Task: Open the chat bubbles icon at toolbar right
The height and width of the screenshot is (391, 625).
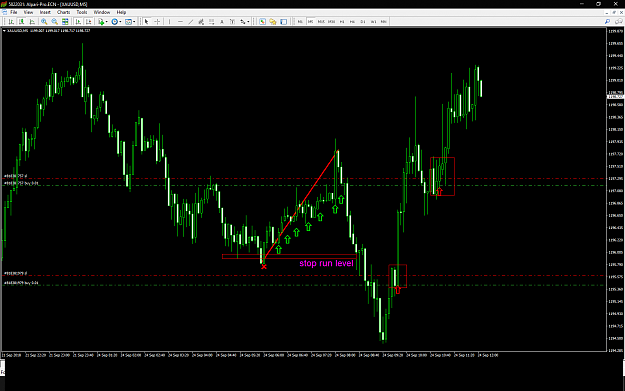Action: pyautogui.click(x=619, y=22)
